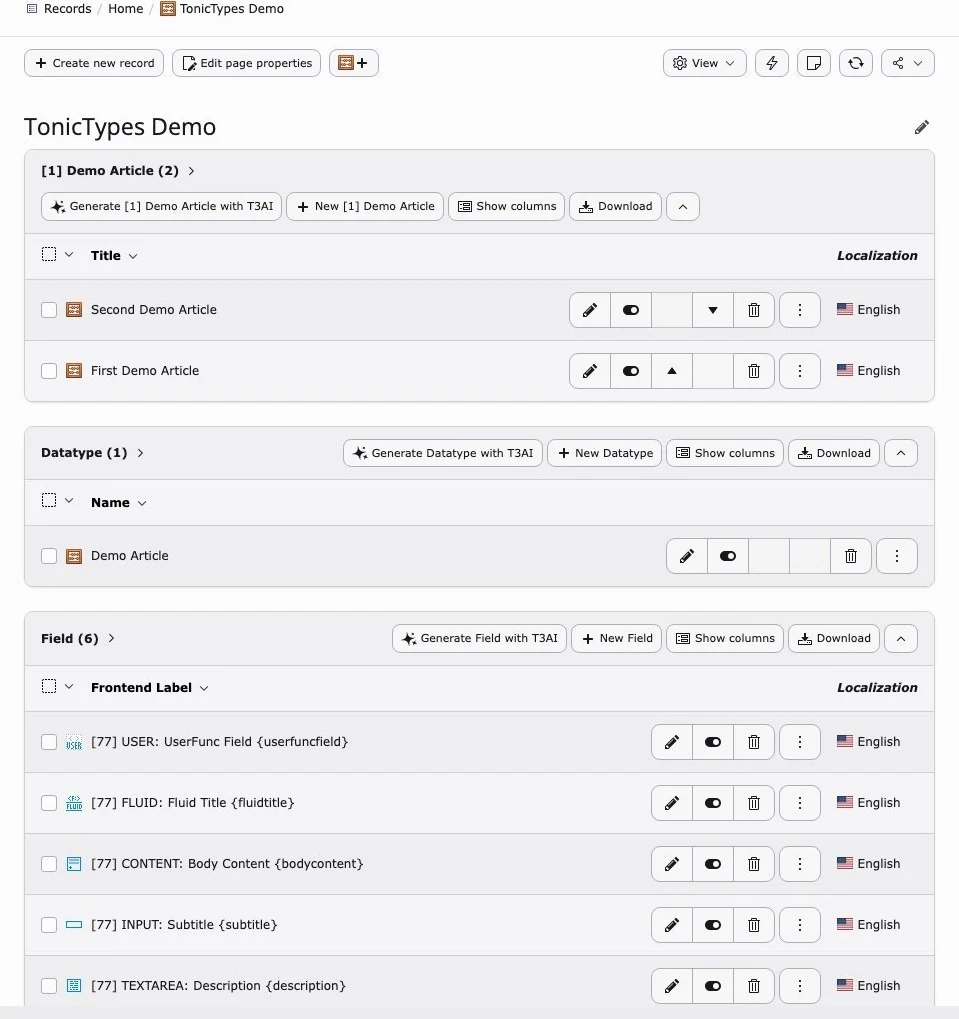The height and width of the screenshot is (1019, 959).
Task: Toggle visibility of Second Demo Article
Action: pyautogui.click(x=631, y=310)
